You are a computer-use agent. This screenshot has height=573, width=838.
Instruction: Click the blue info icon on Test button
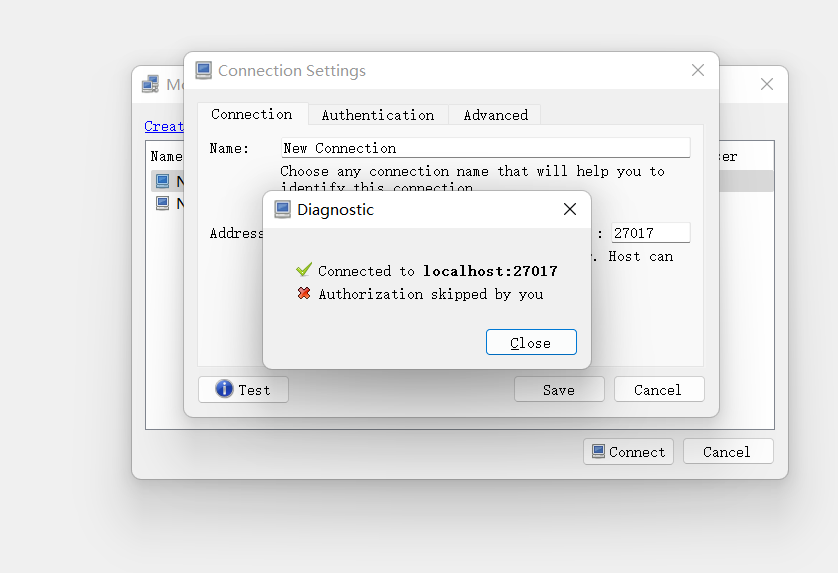coord(225,389)
